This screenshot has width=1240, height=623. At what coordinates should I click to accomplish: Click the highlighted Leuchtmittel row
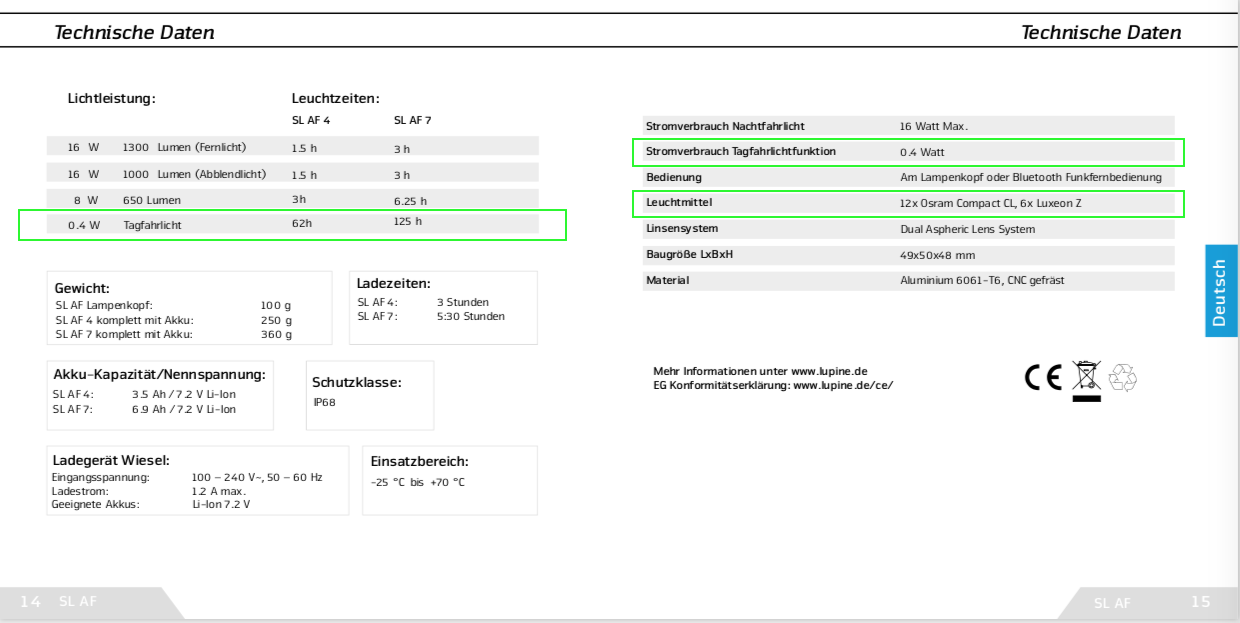coord(908,203)
